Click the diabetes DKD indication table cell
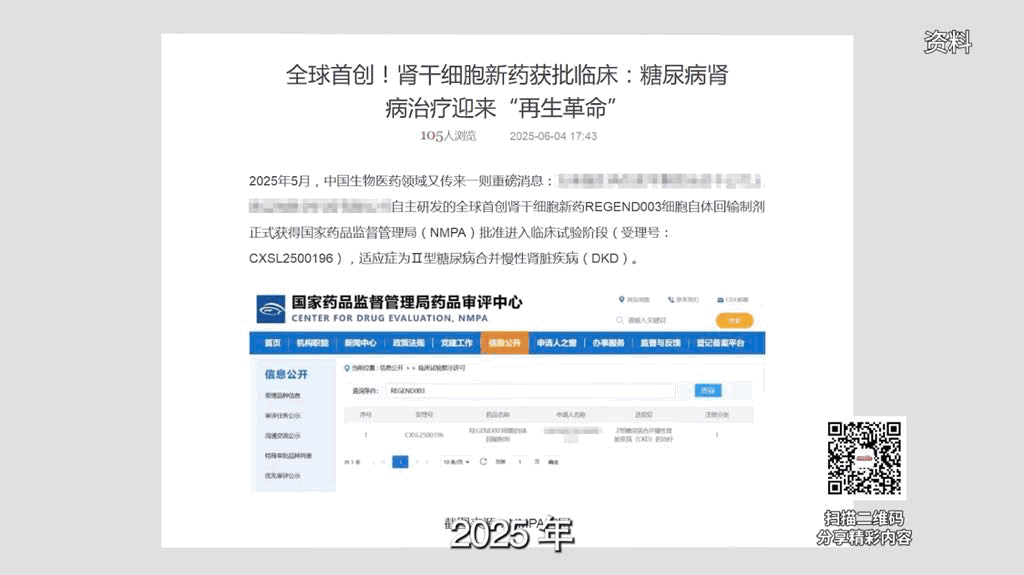This screenshot has height=575, width=1024. 644,435
